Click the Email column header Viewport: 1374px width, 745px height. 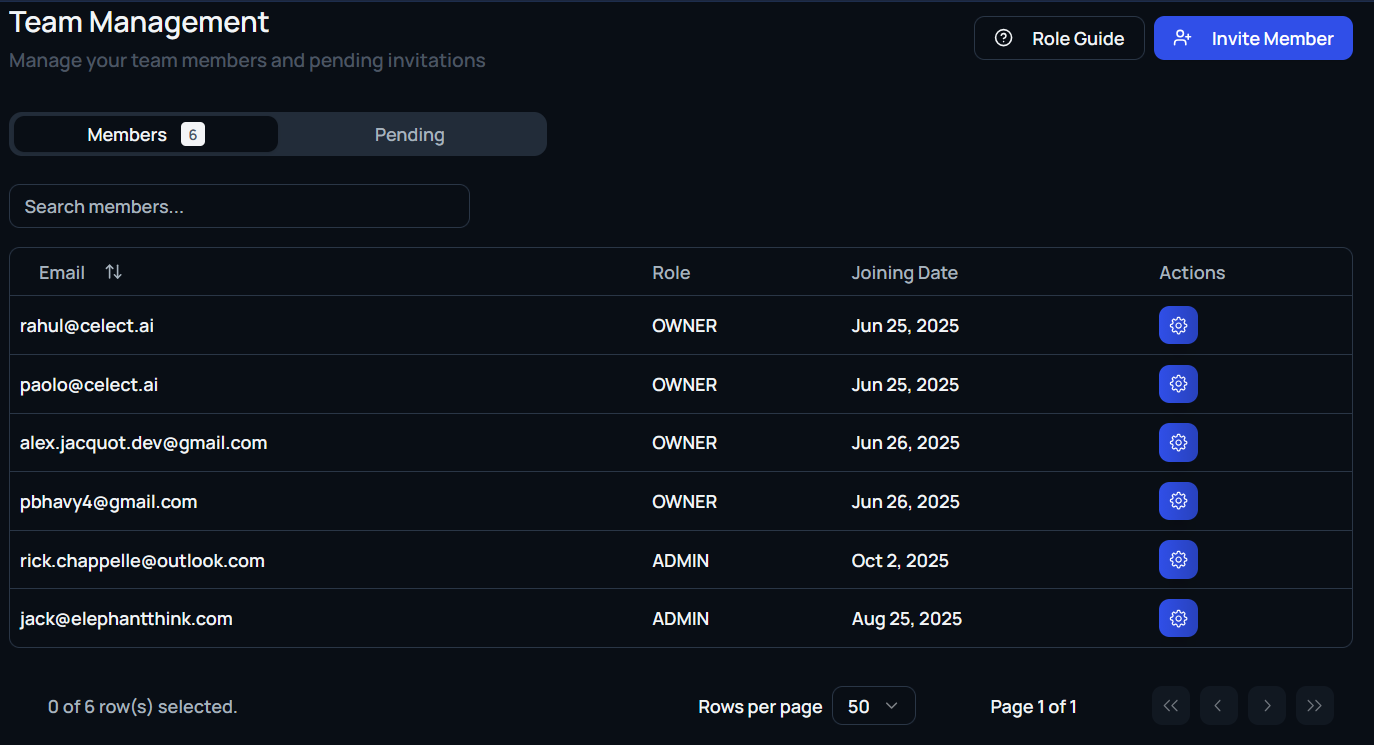(x=62, y=273)
